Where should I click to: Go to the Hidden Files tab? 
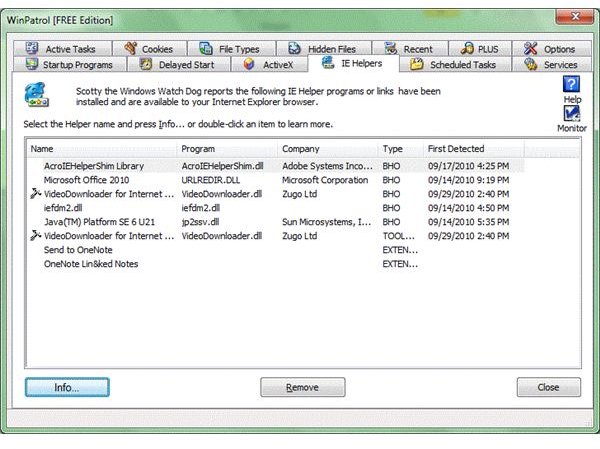tap(324, 49)
